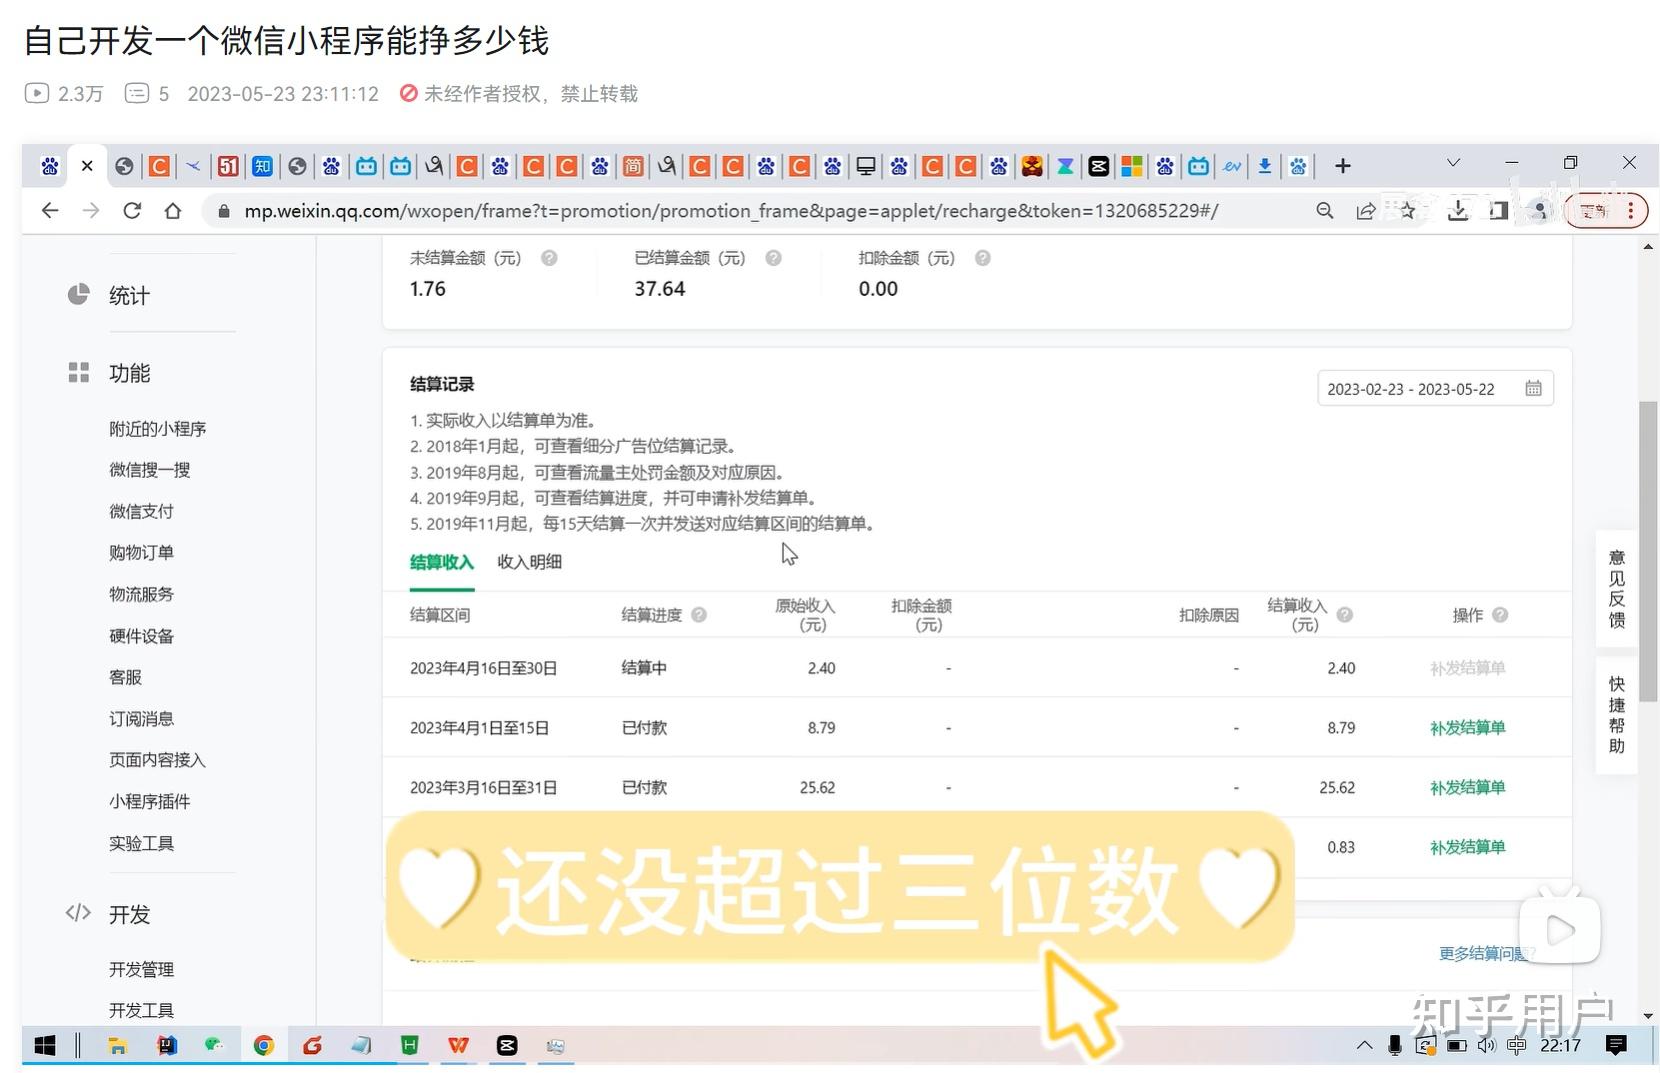Open the notification center icon
This screenshot has width=1660, height=1073.
[1615, 1046]
